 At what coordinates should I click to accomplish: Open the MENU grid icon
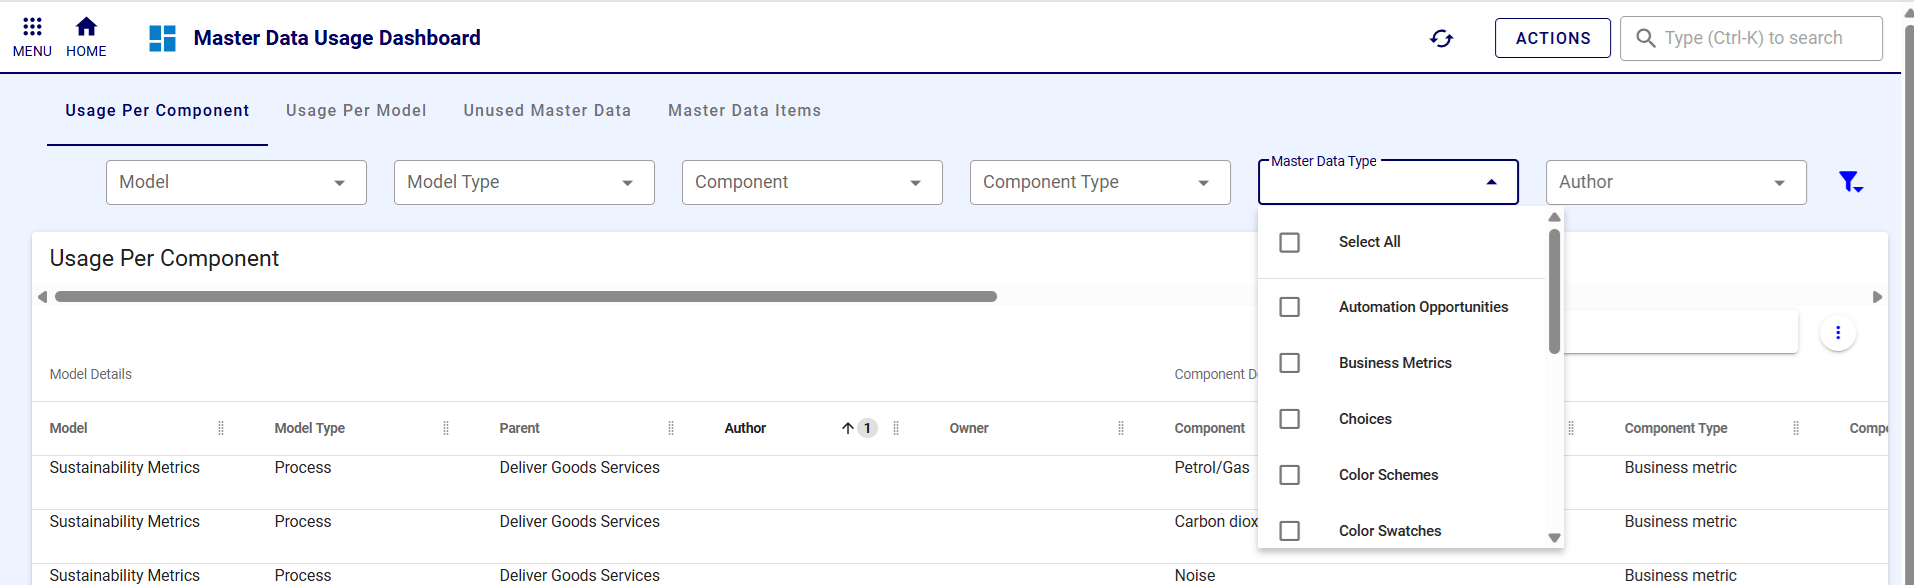pos(32,27)
